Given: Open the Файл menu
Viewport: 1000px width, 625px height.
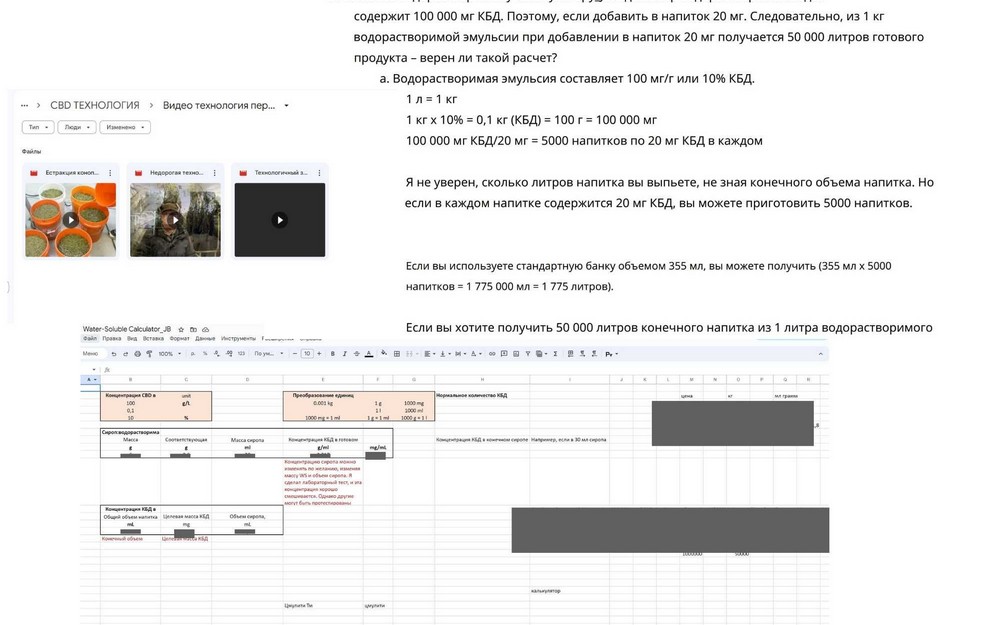Looking at the screenshot, I should coord(90,339).
